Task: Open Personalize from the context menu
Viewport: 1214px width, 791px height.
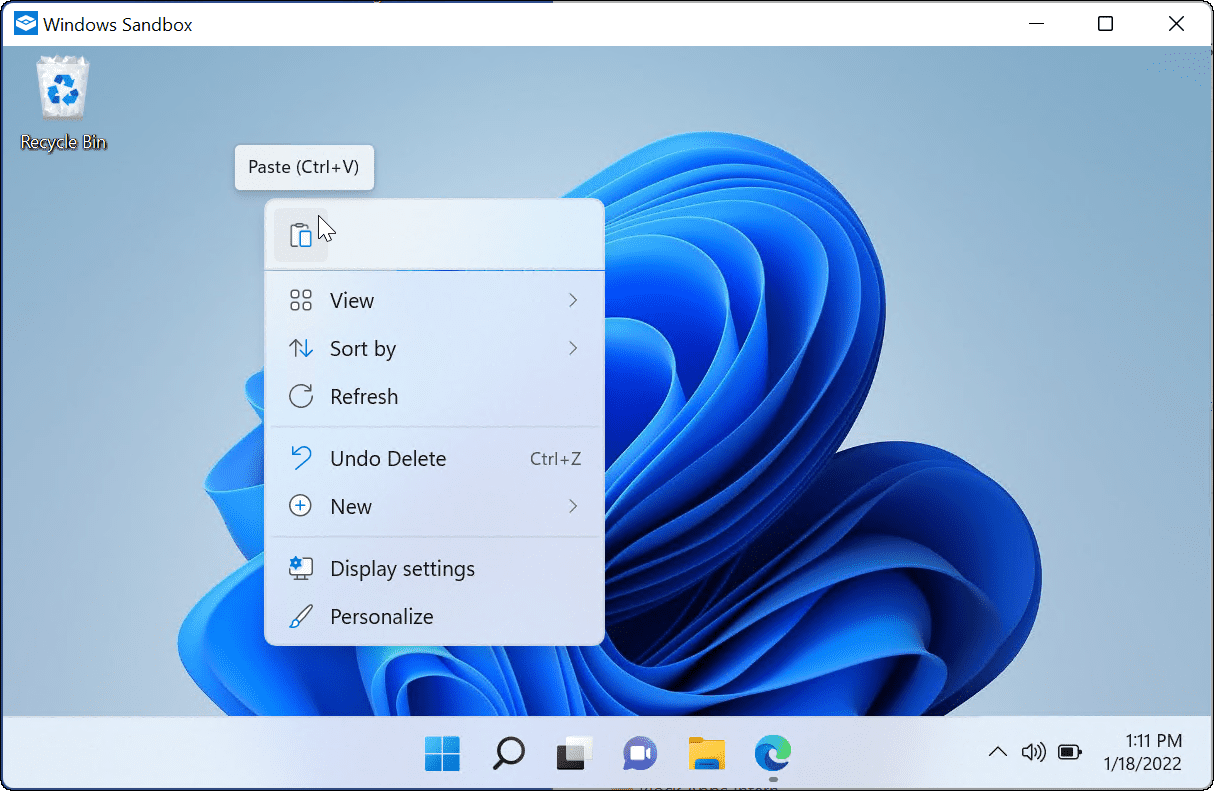Action: tap(380, 616)
